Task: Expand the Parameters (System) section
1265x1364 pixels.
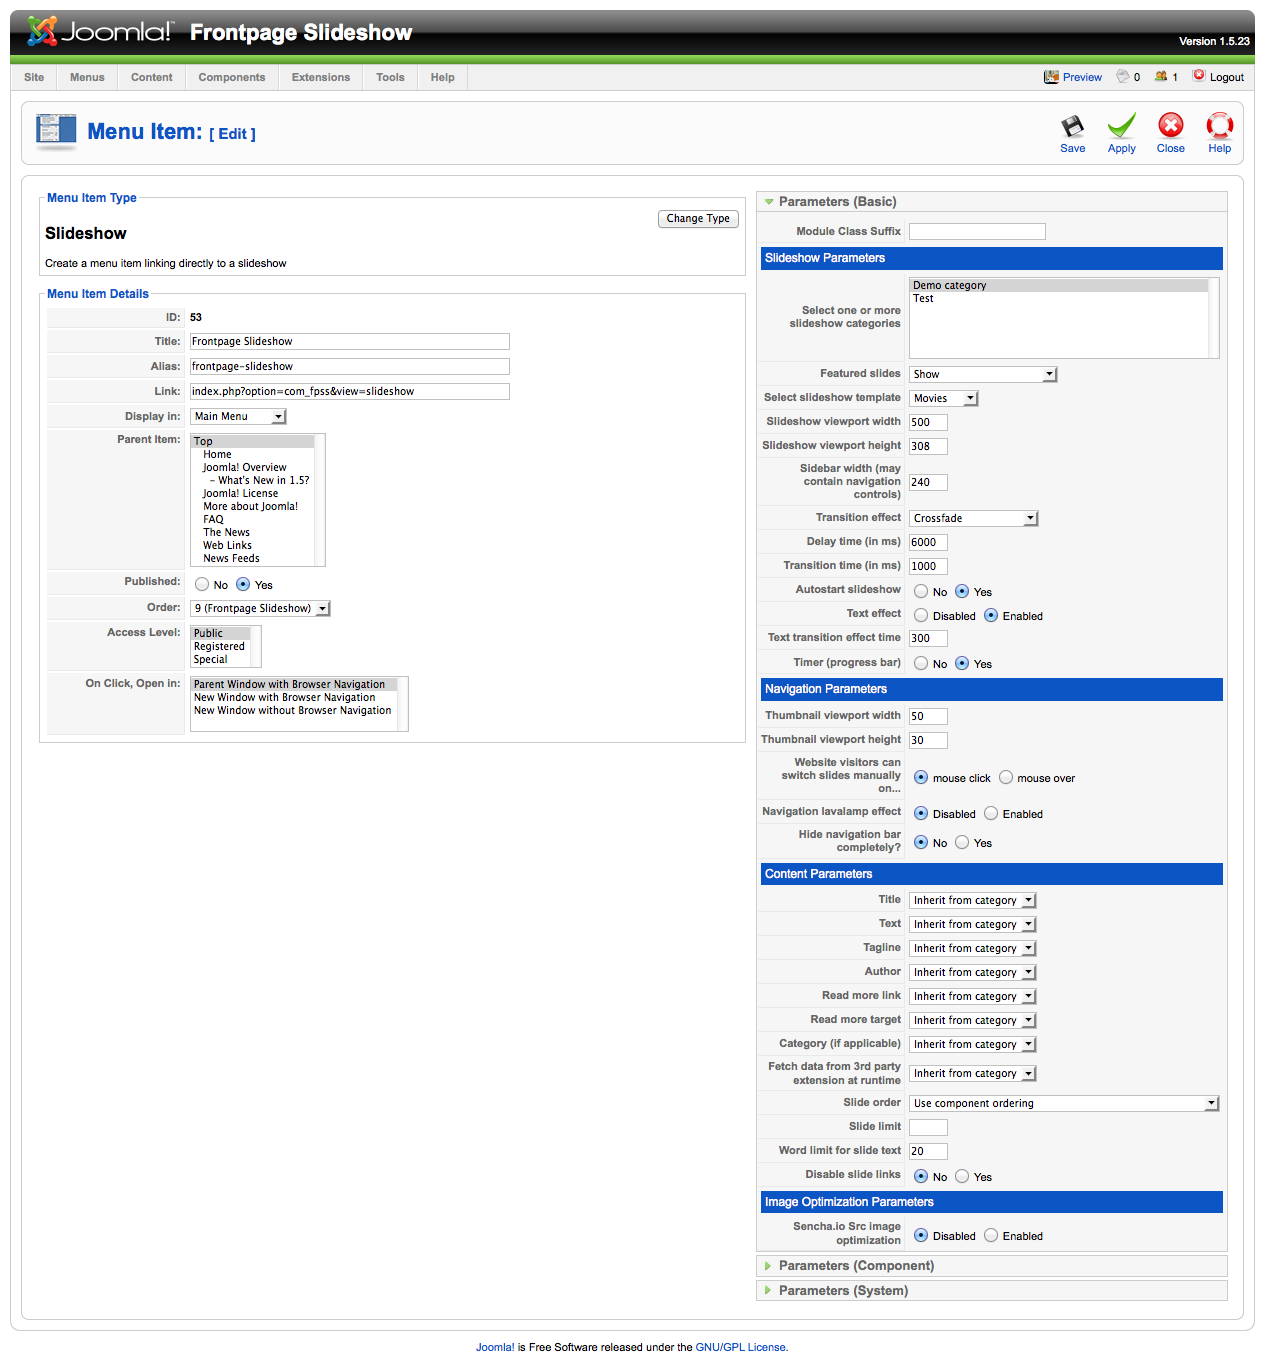Action: point(992,1291)
